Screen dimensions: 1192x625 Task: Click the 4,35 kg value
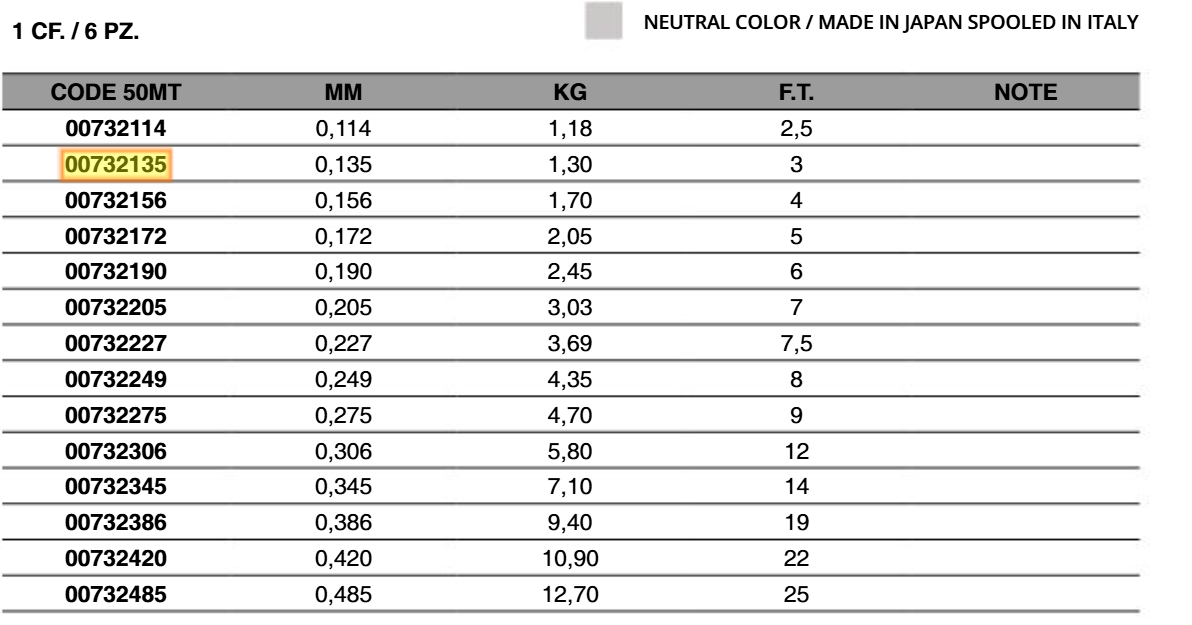point(569,379)
